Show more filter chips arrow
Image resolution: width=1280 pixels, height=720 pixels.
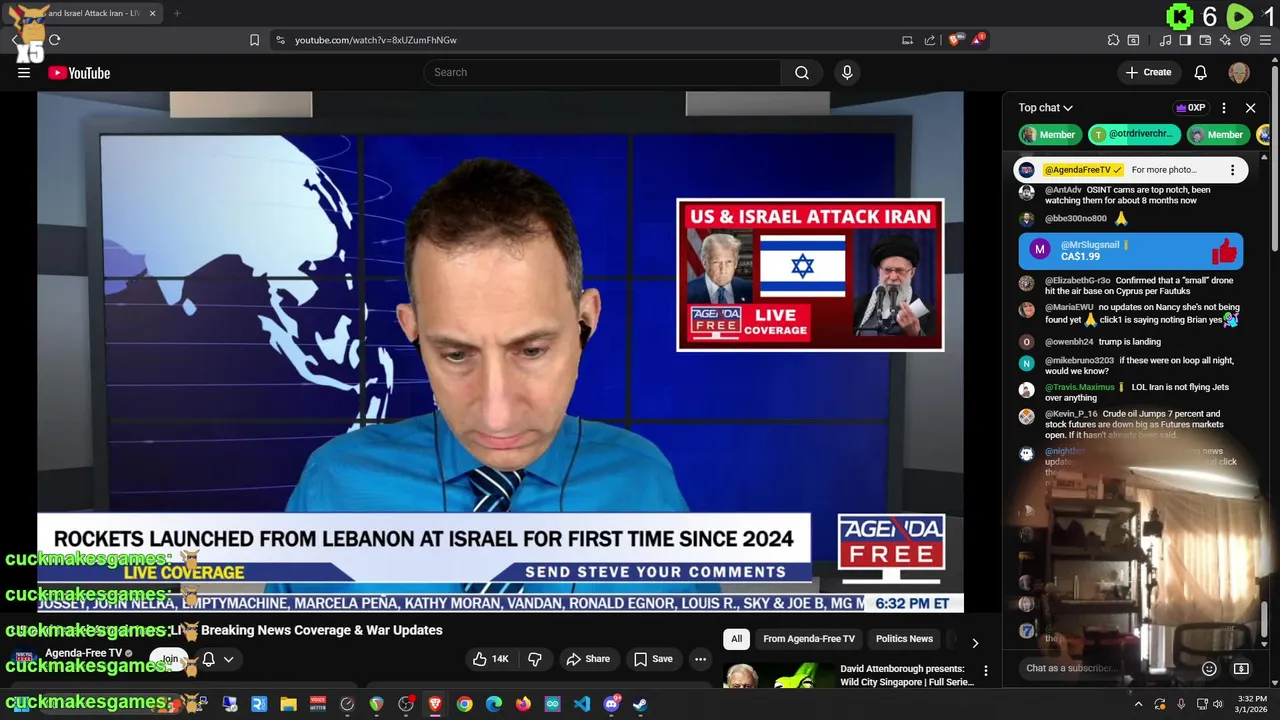click(x=975, y=643)
